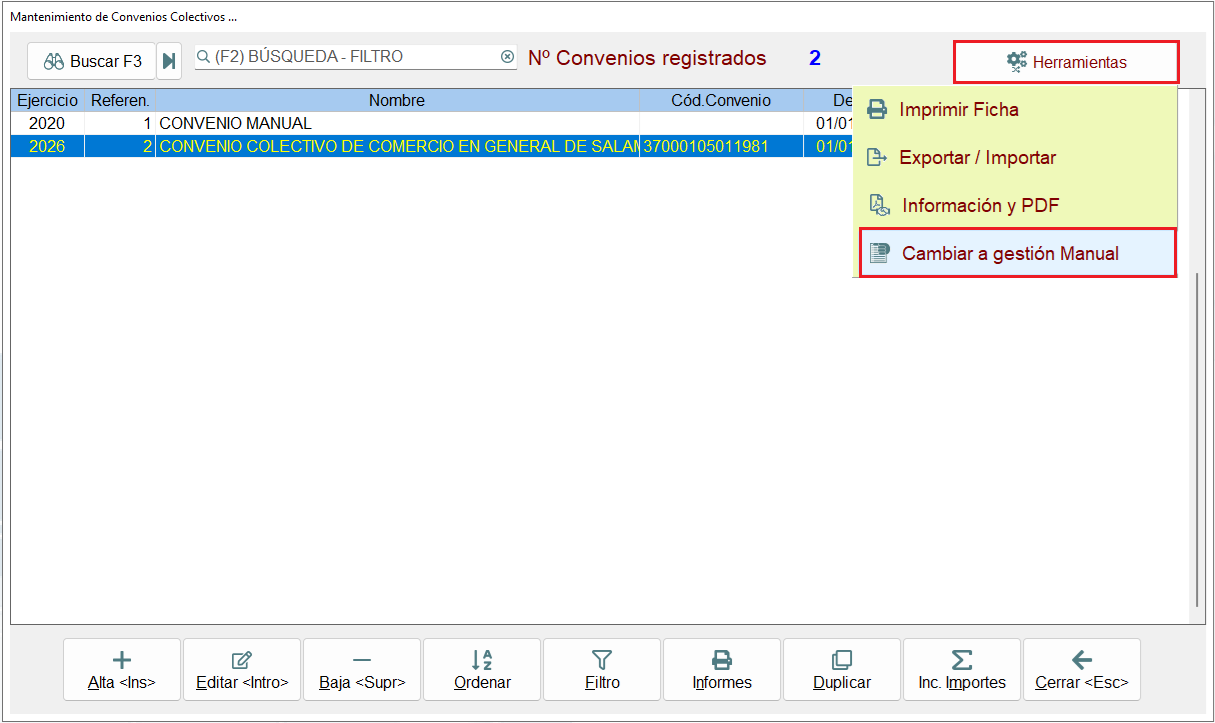The image size is (1215, 723).
Task: Click the skip-to-next arrow beside Buscar
Action: [169, 61]
